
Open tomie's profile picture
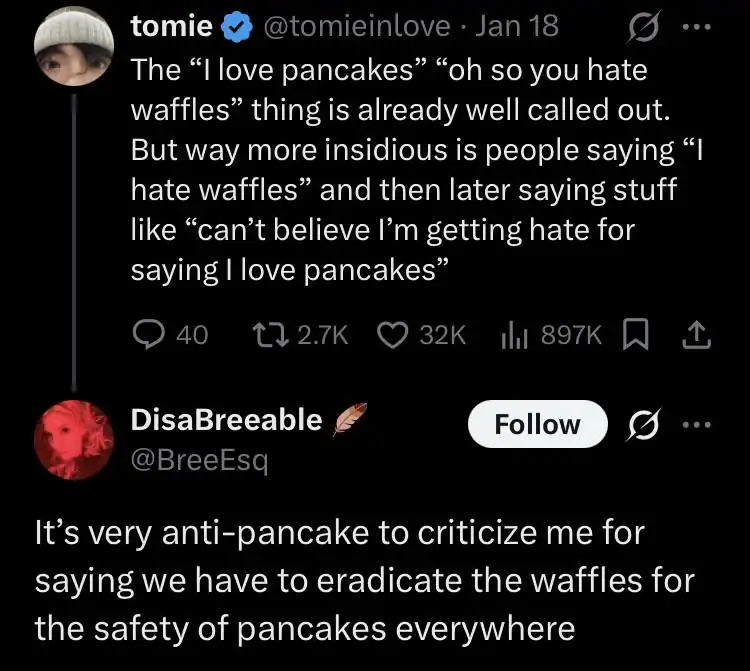(75, 50)
